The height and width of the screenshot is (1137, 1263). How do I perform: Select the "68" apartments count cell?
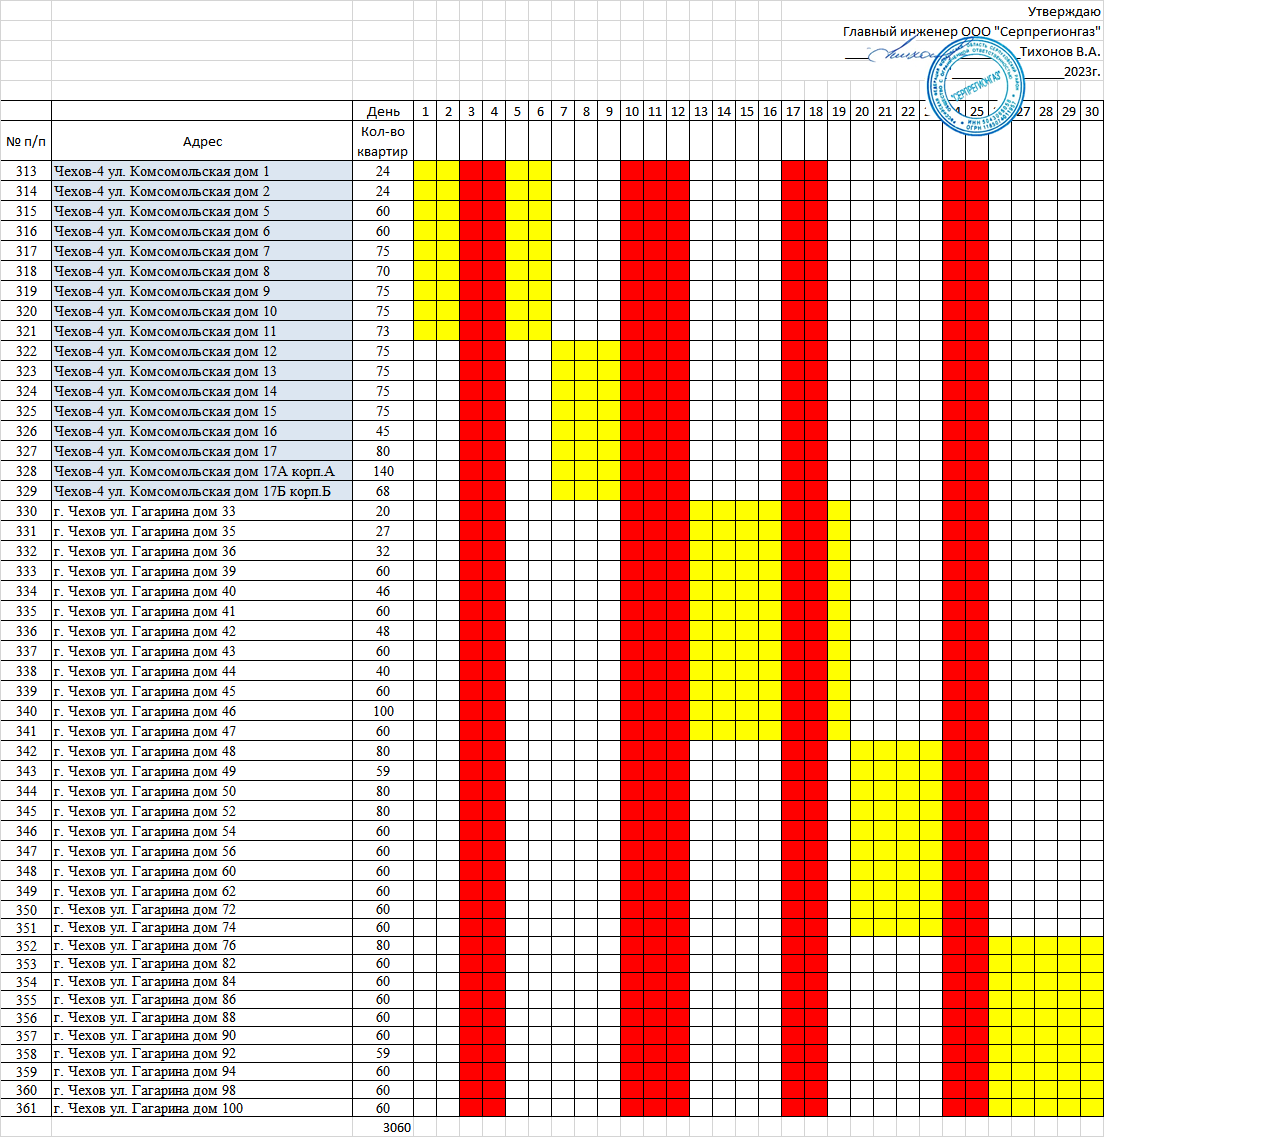[x=383, y=491]
